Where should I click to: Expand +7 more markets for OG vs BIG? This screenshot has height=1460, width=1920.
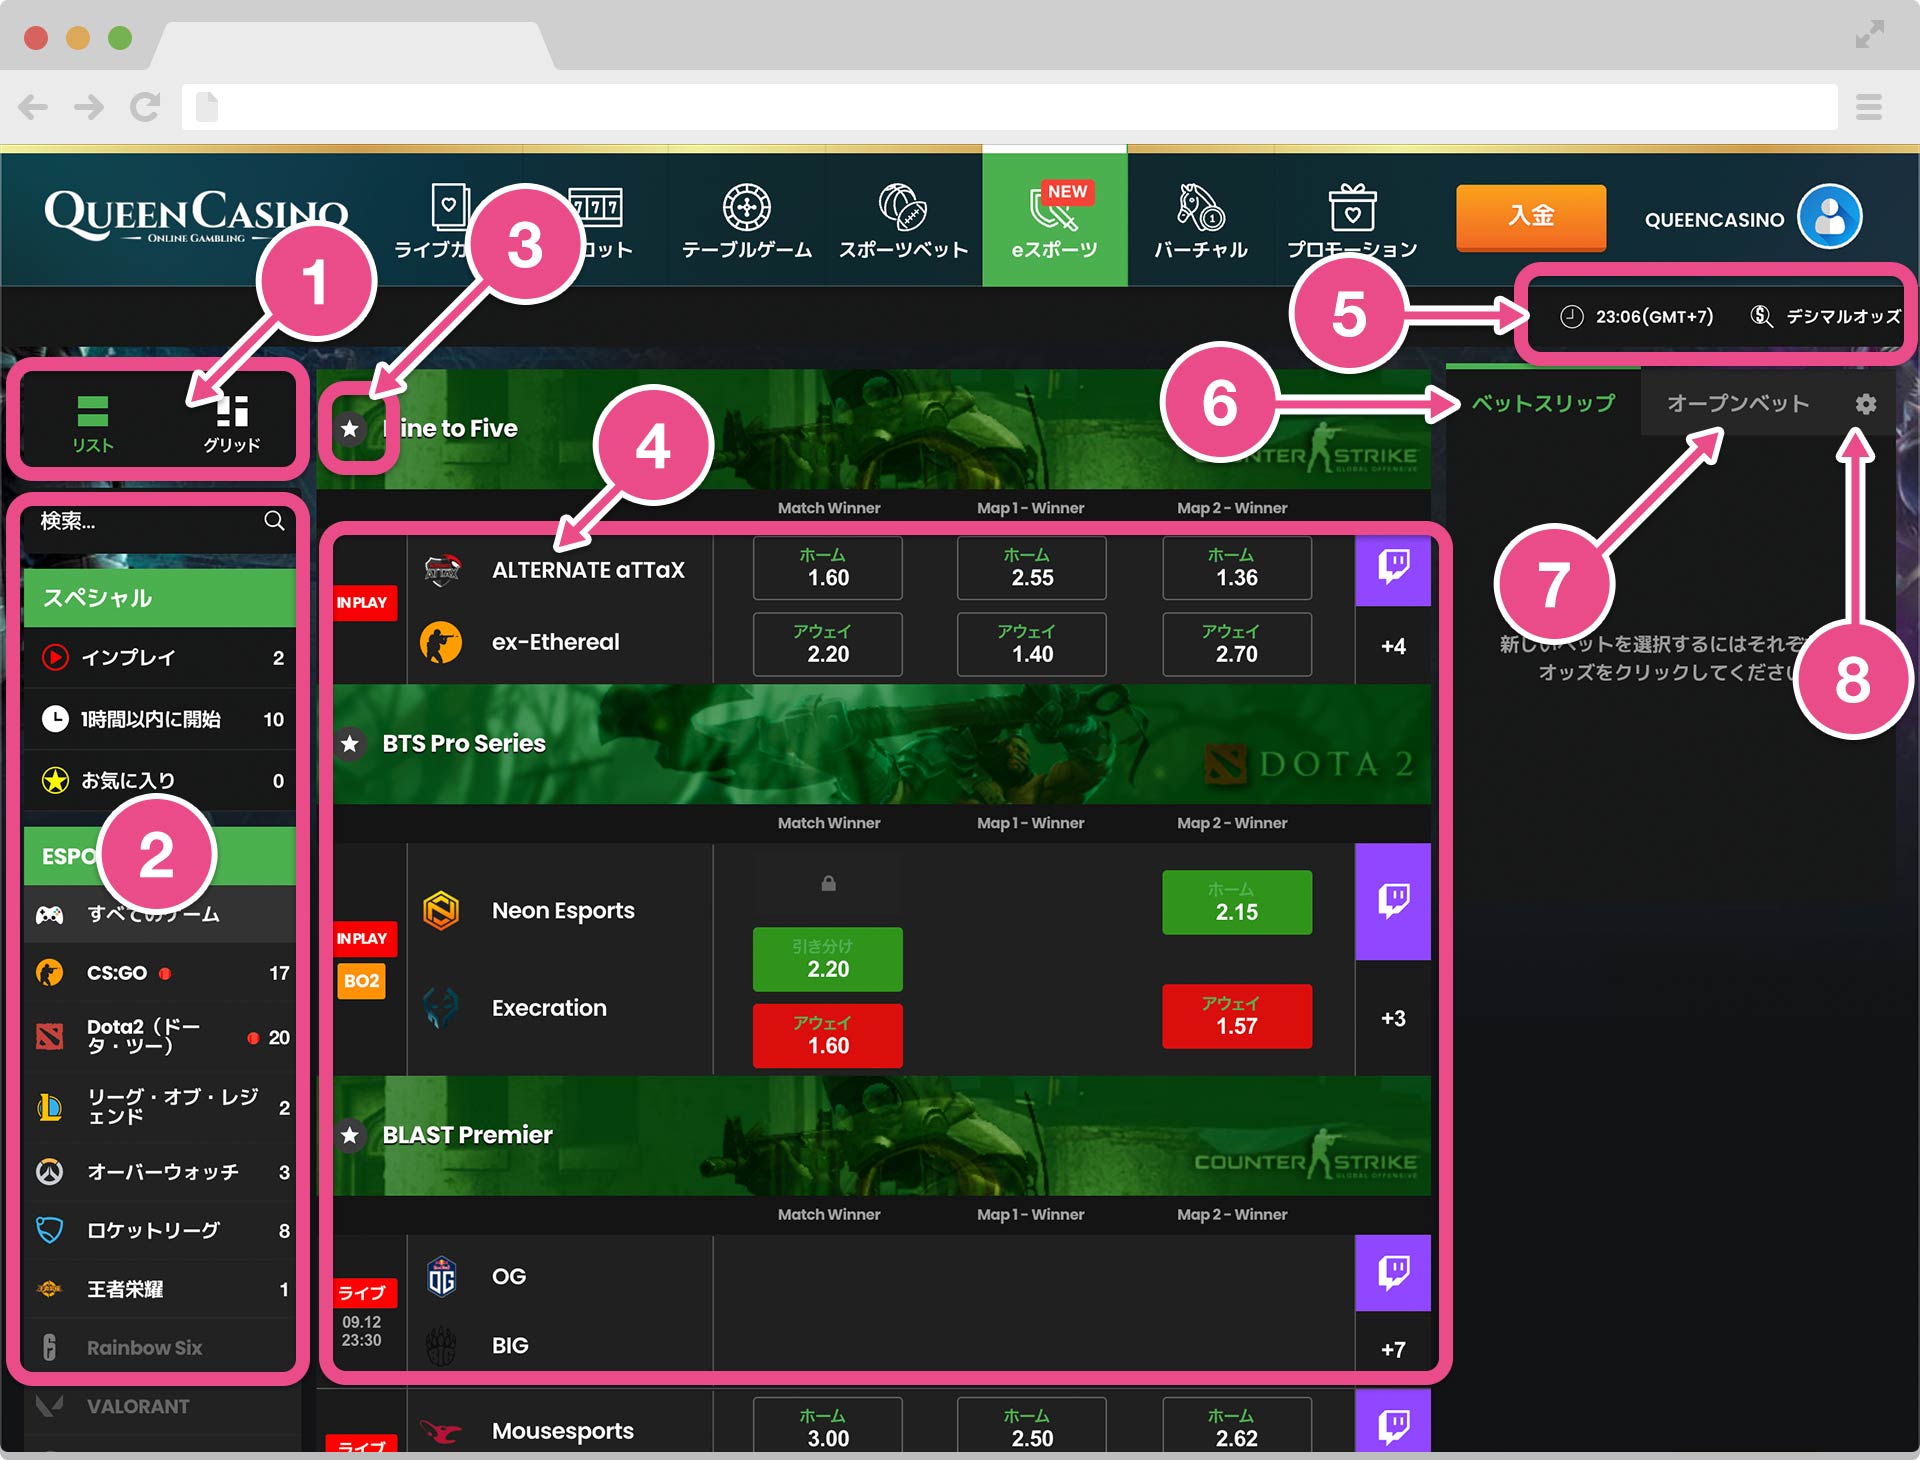coord(1393,1349)
